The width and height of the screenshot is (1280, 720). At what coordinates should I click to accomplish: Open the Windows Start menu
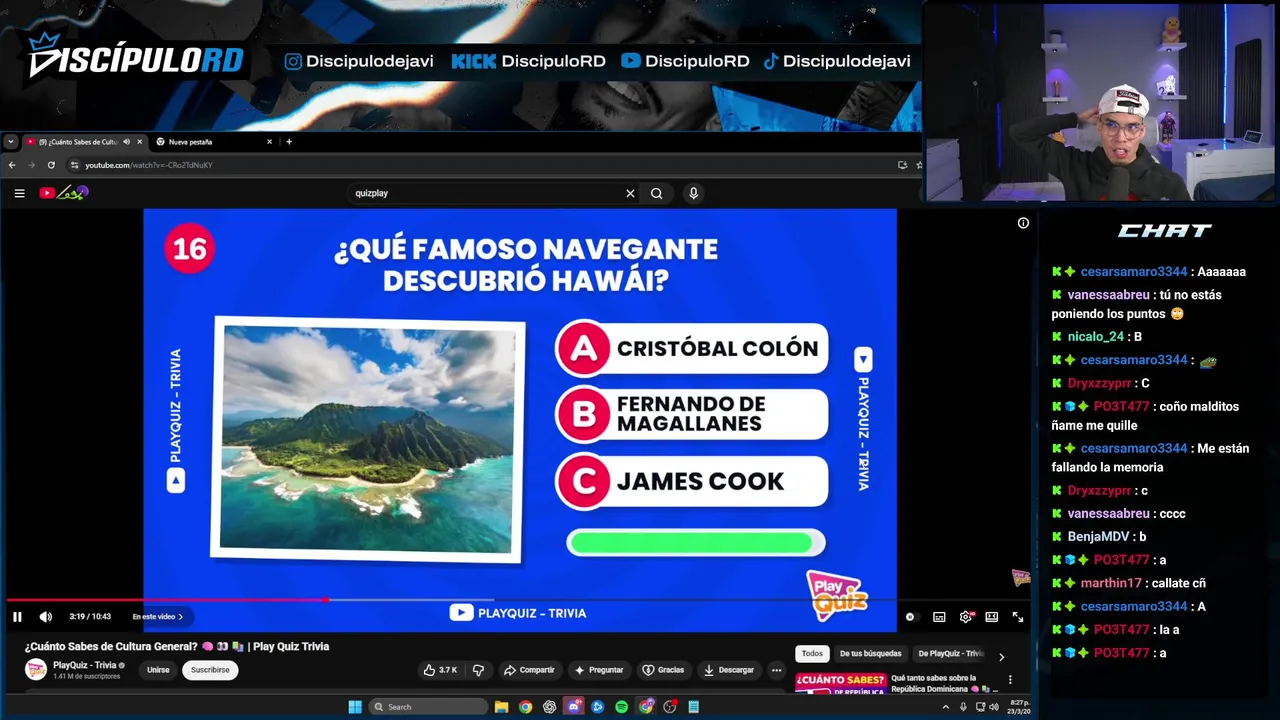355,707
